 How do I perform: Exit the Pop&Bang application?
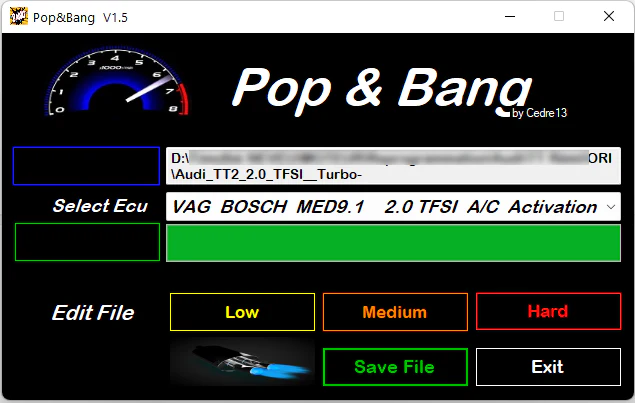click(548, 367)
